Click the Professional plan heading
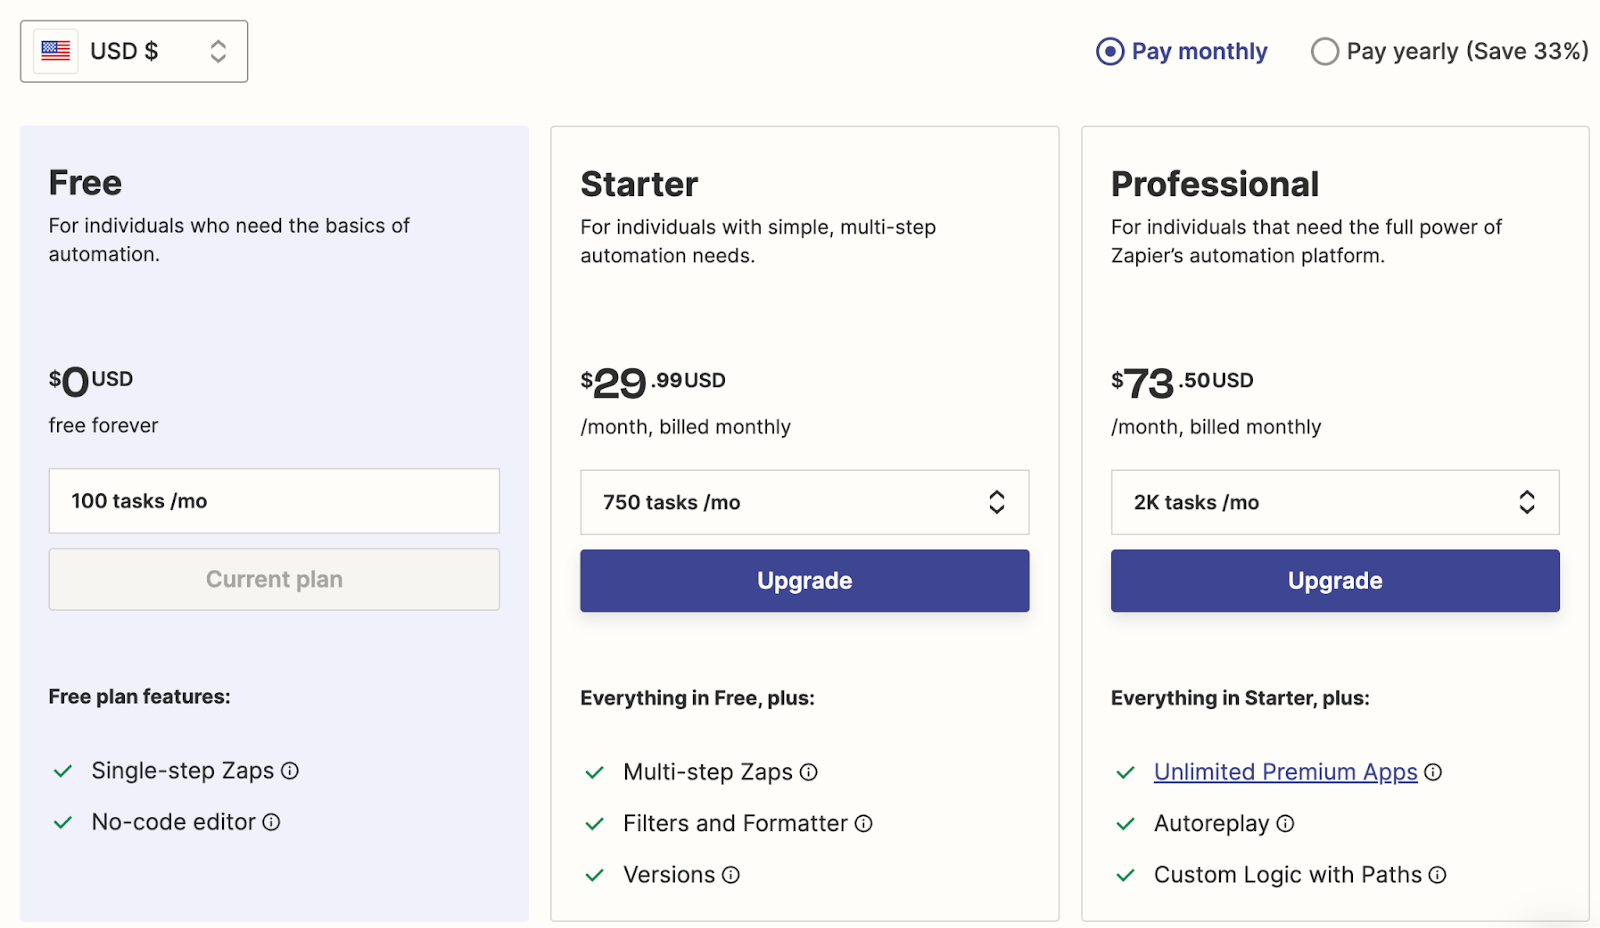 tap(1214, 184)
